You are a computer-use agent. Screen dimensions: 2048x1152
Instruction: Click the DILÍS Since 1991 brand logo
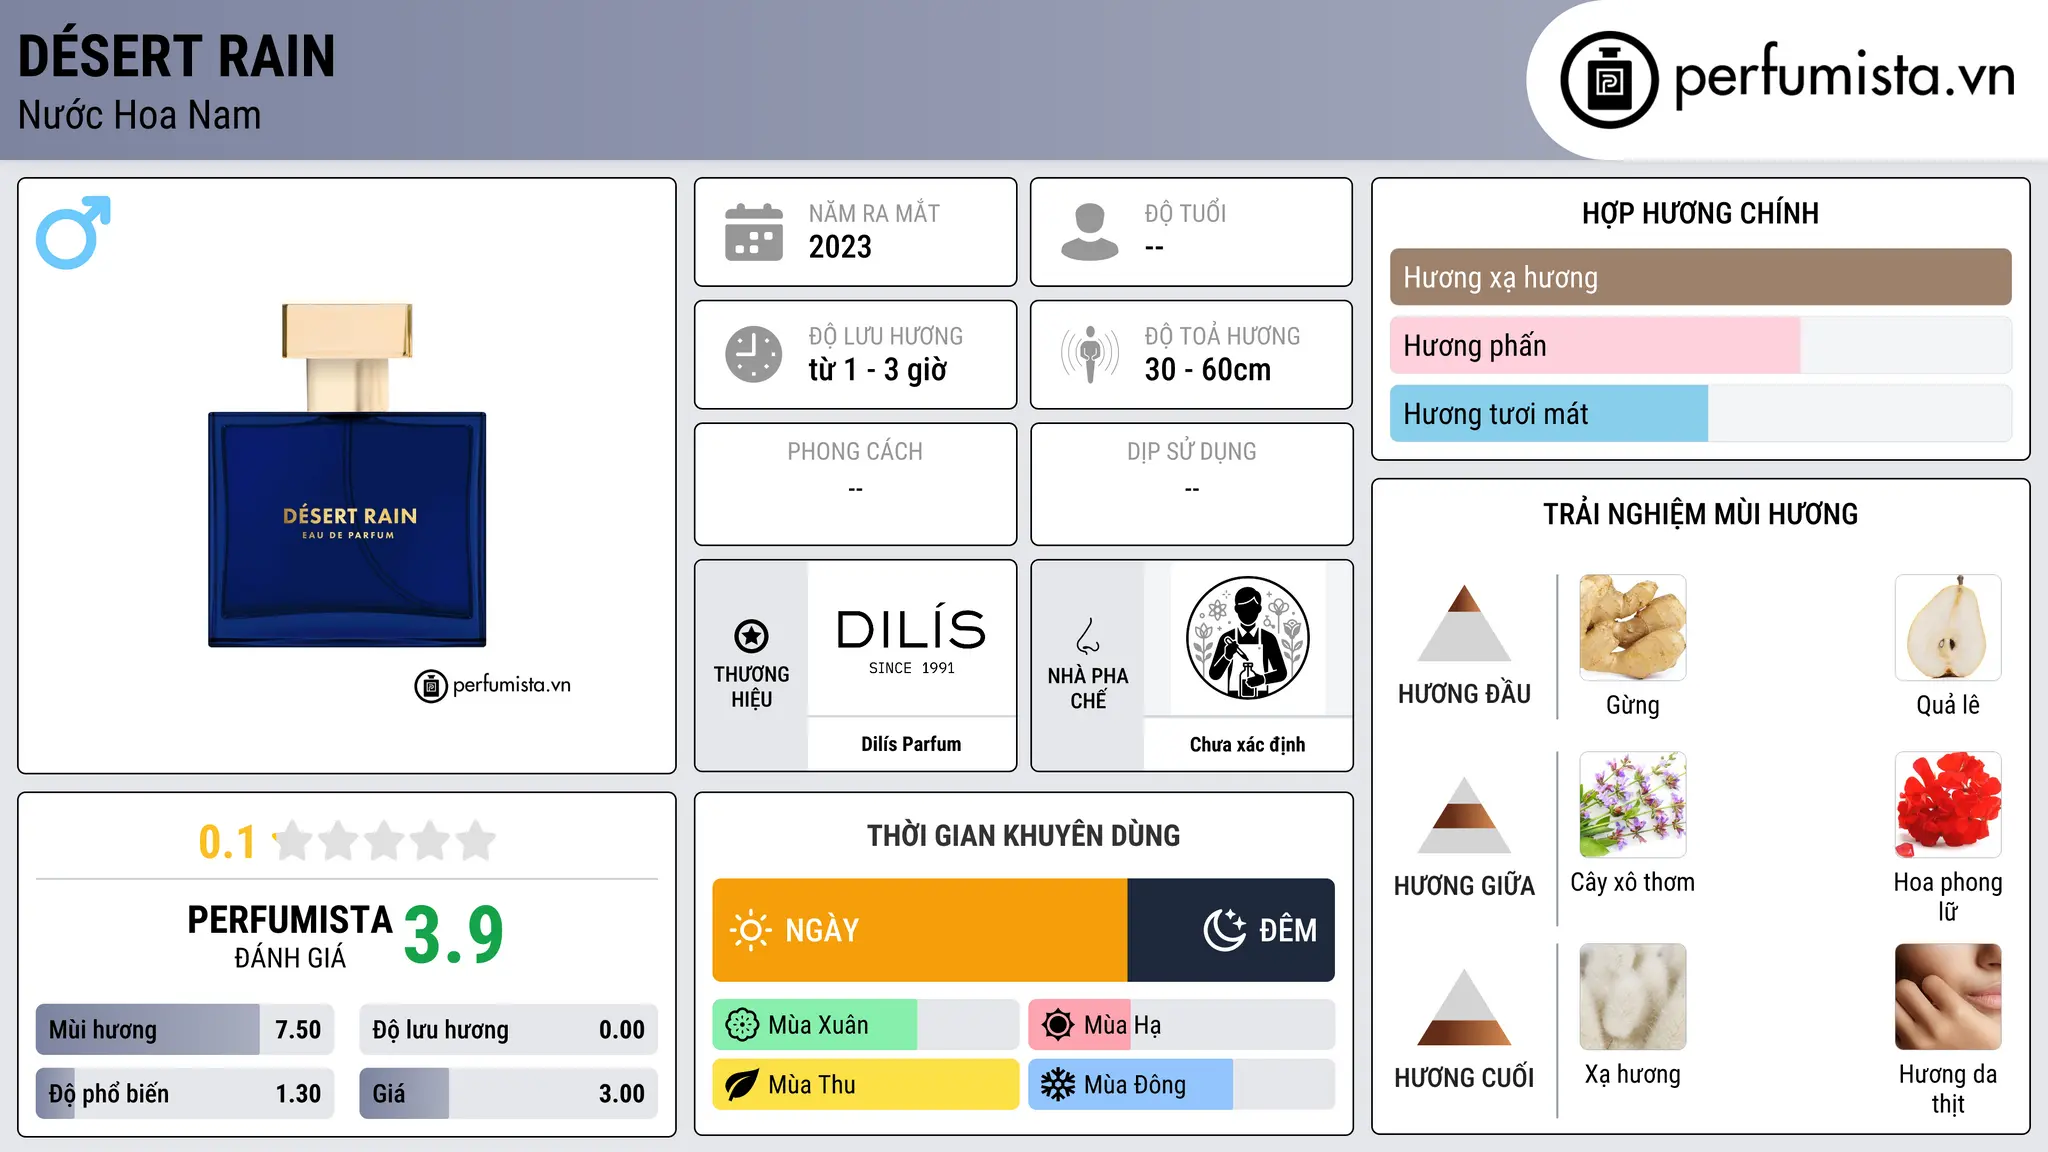(x=911, y=640)
